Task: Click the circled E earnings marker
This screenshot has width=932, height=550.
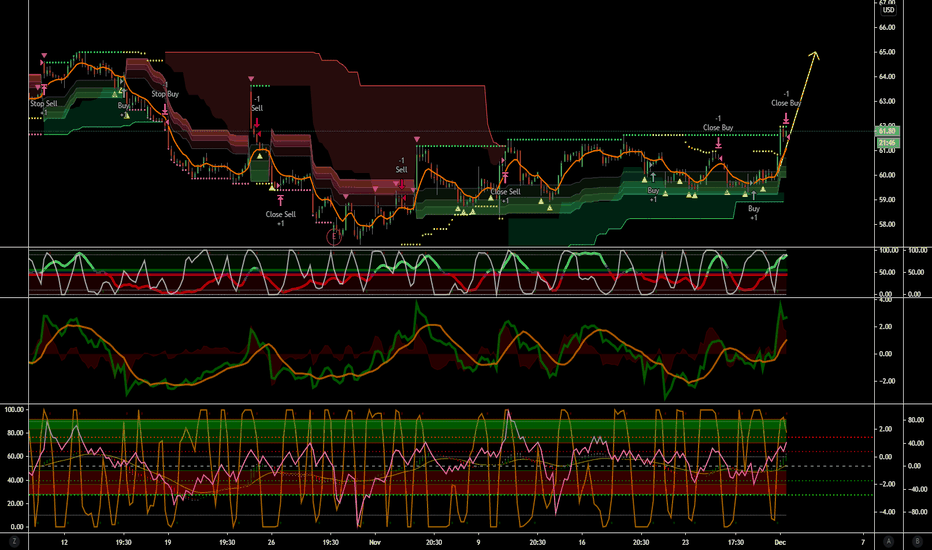Action: pyautogui.click(x=334, y=237)
